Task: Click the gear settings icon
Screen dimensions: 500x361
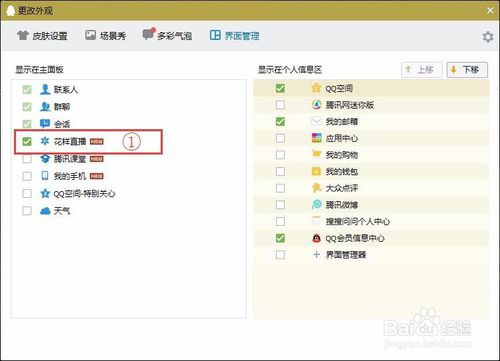Action: coord(488,37)
